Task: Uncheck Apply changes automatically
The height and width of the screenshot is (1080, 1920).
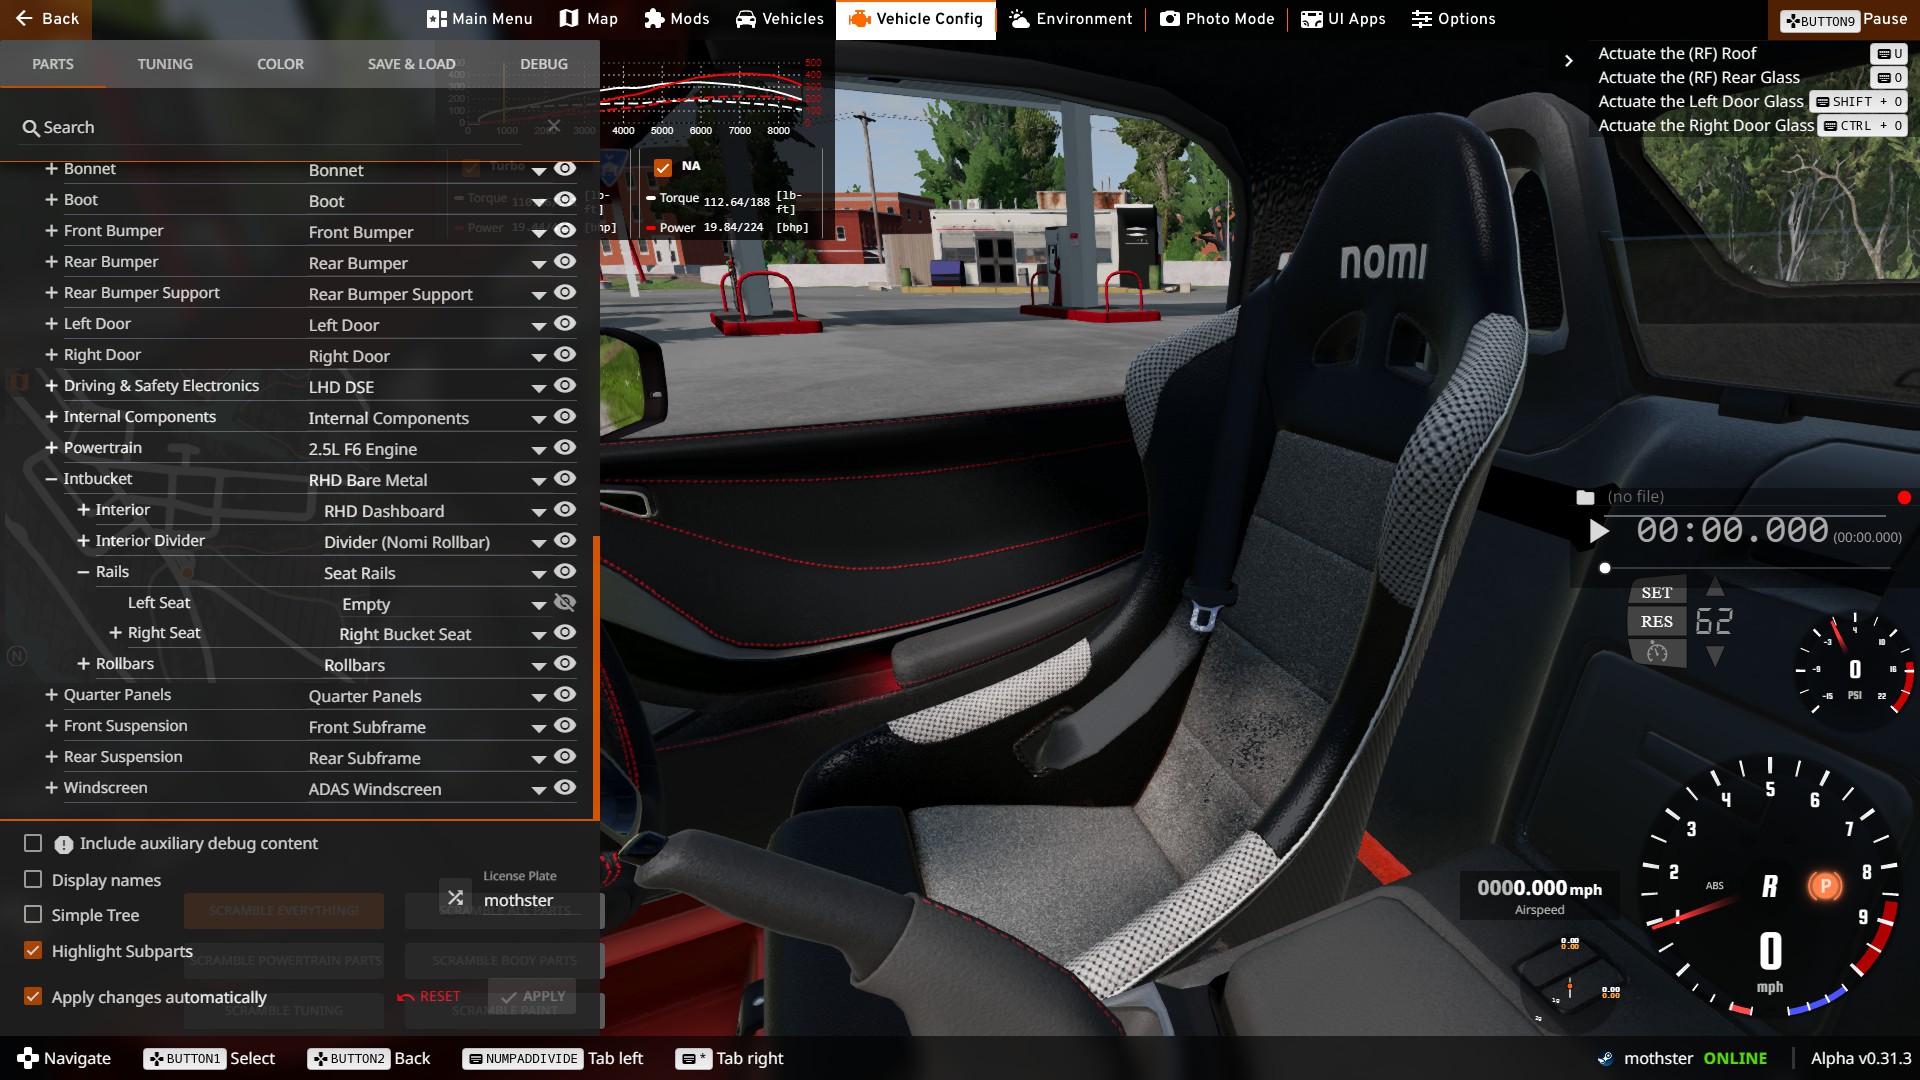Action: pos(33,996)
